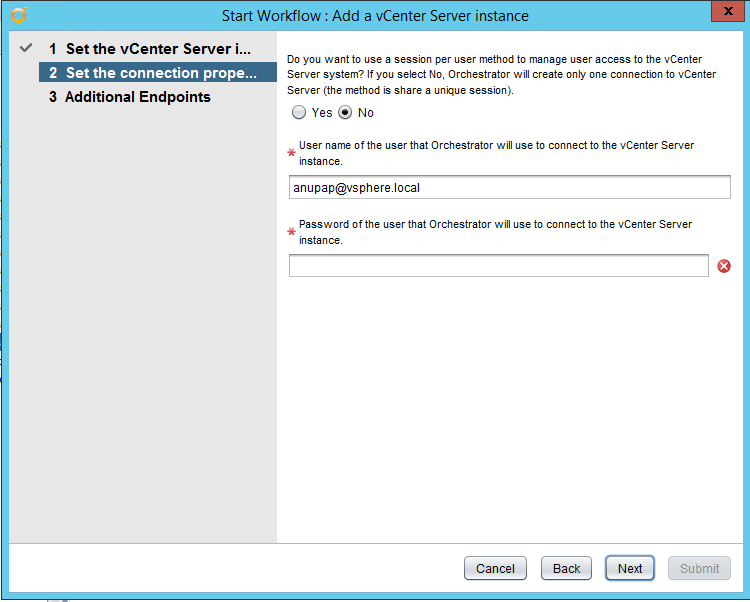This screenshot has height=602, width=750.
Task: Click the red error icon beside password field
Action: [724, 266]
